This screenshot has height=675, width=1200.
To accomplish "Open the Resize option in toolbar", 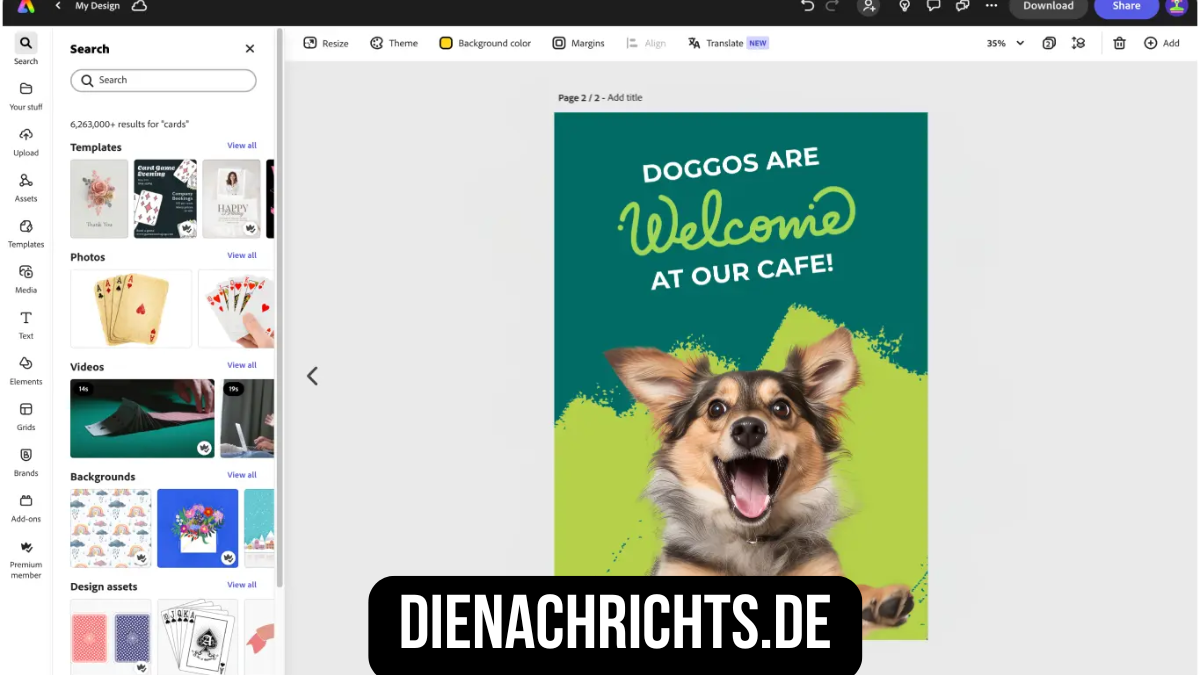I will point(326,43).
